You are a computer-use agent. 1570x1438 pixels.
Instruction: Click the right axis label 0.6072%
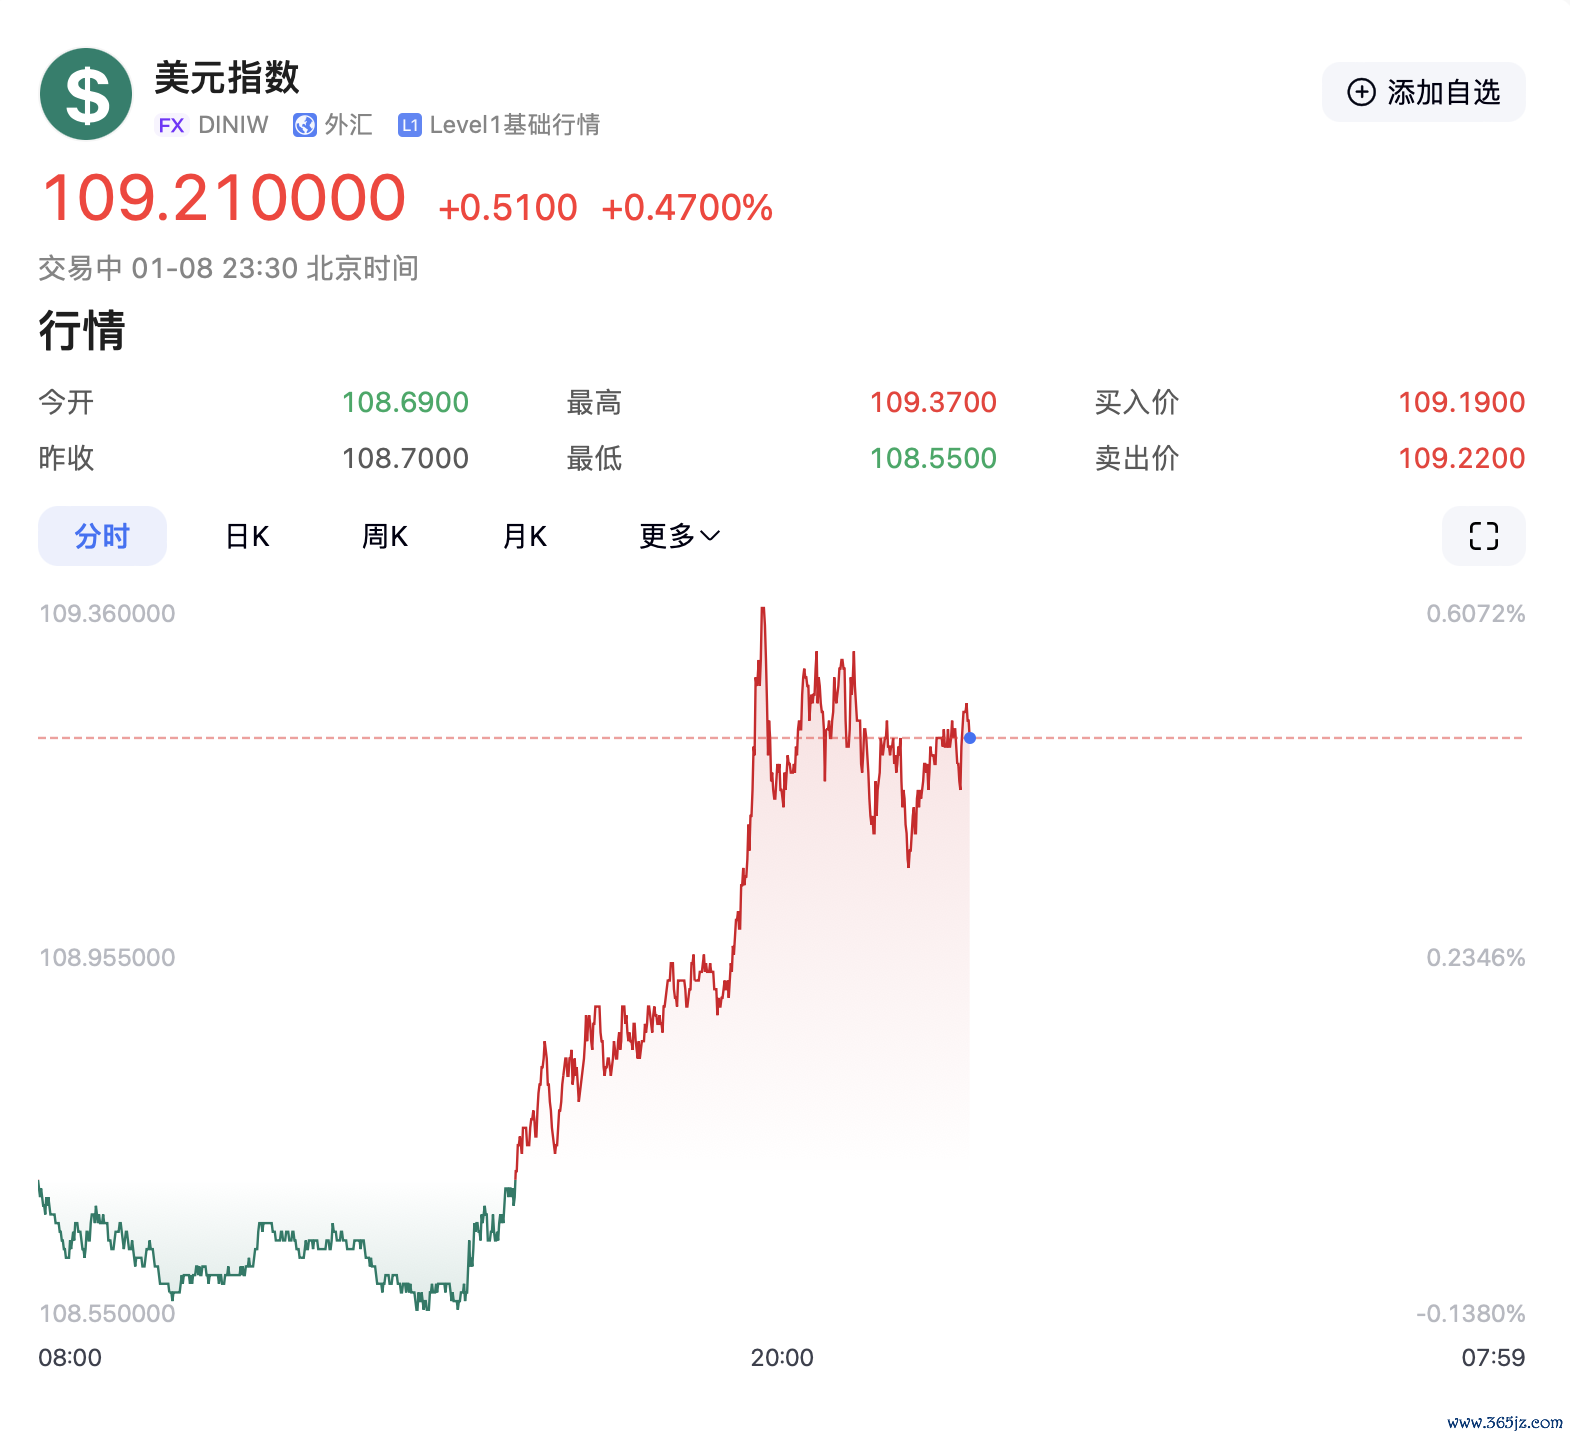[1475, 613]
